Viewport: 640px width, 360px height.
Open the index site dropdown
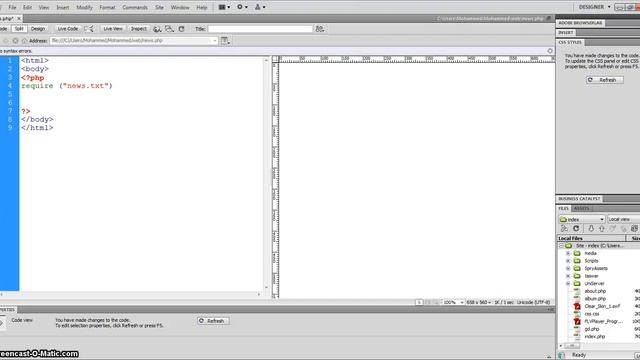(582, 219)
